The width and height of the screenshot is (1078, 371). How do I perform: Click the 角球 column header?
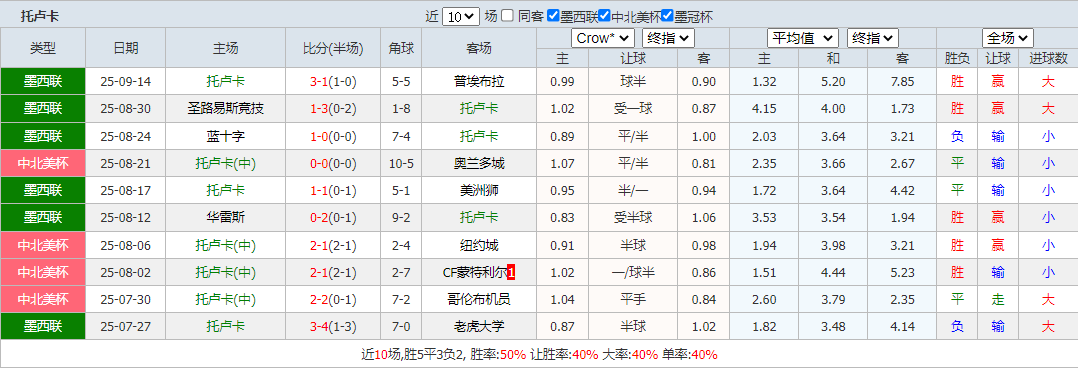tap(401, 48)
